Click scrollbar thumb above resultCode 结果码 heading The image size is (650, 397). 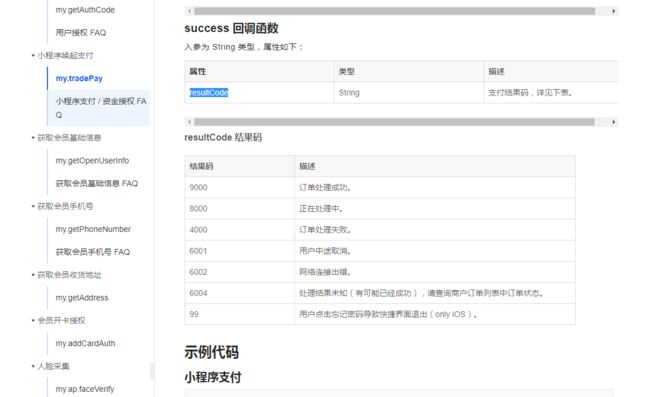(x=394, y=122)
